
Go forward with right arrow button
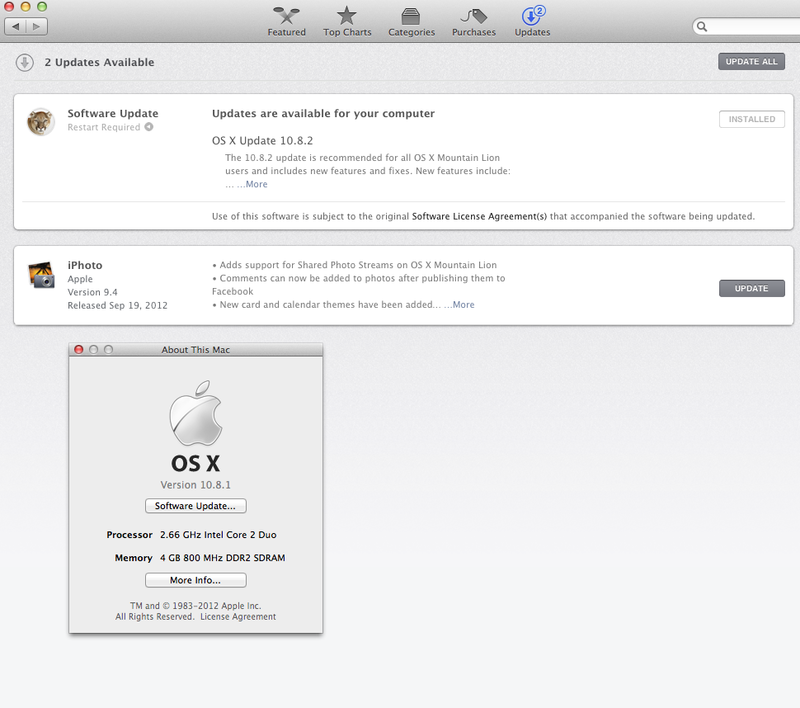pos(37,26)
